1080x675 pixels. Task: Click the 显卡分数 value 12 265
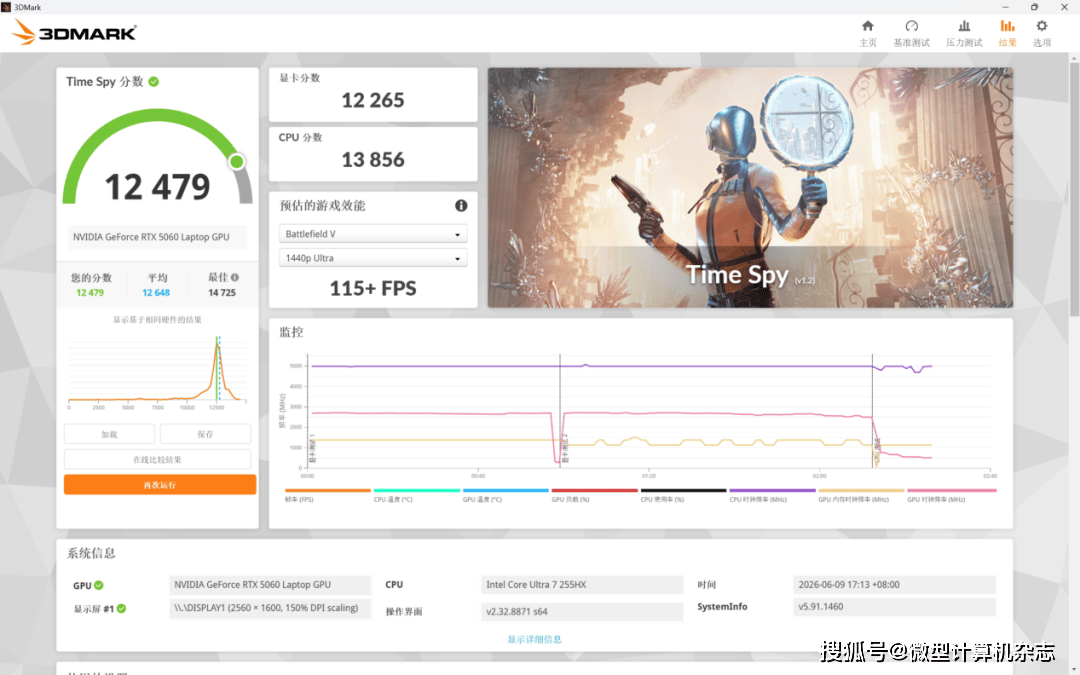373,101
